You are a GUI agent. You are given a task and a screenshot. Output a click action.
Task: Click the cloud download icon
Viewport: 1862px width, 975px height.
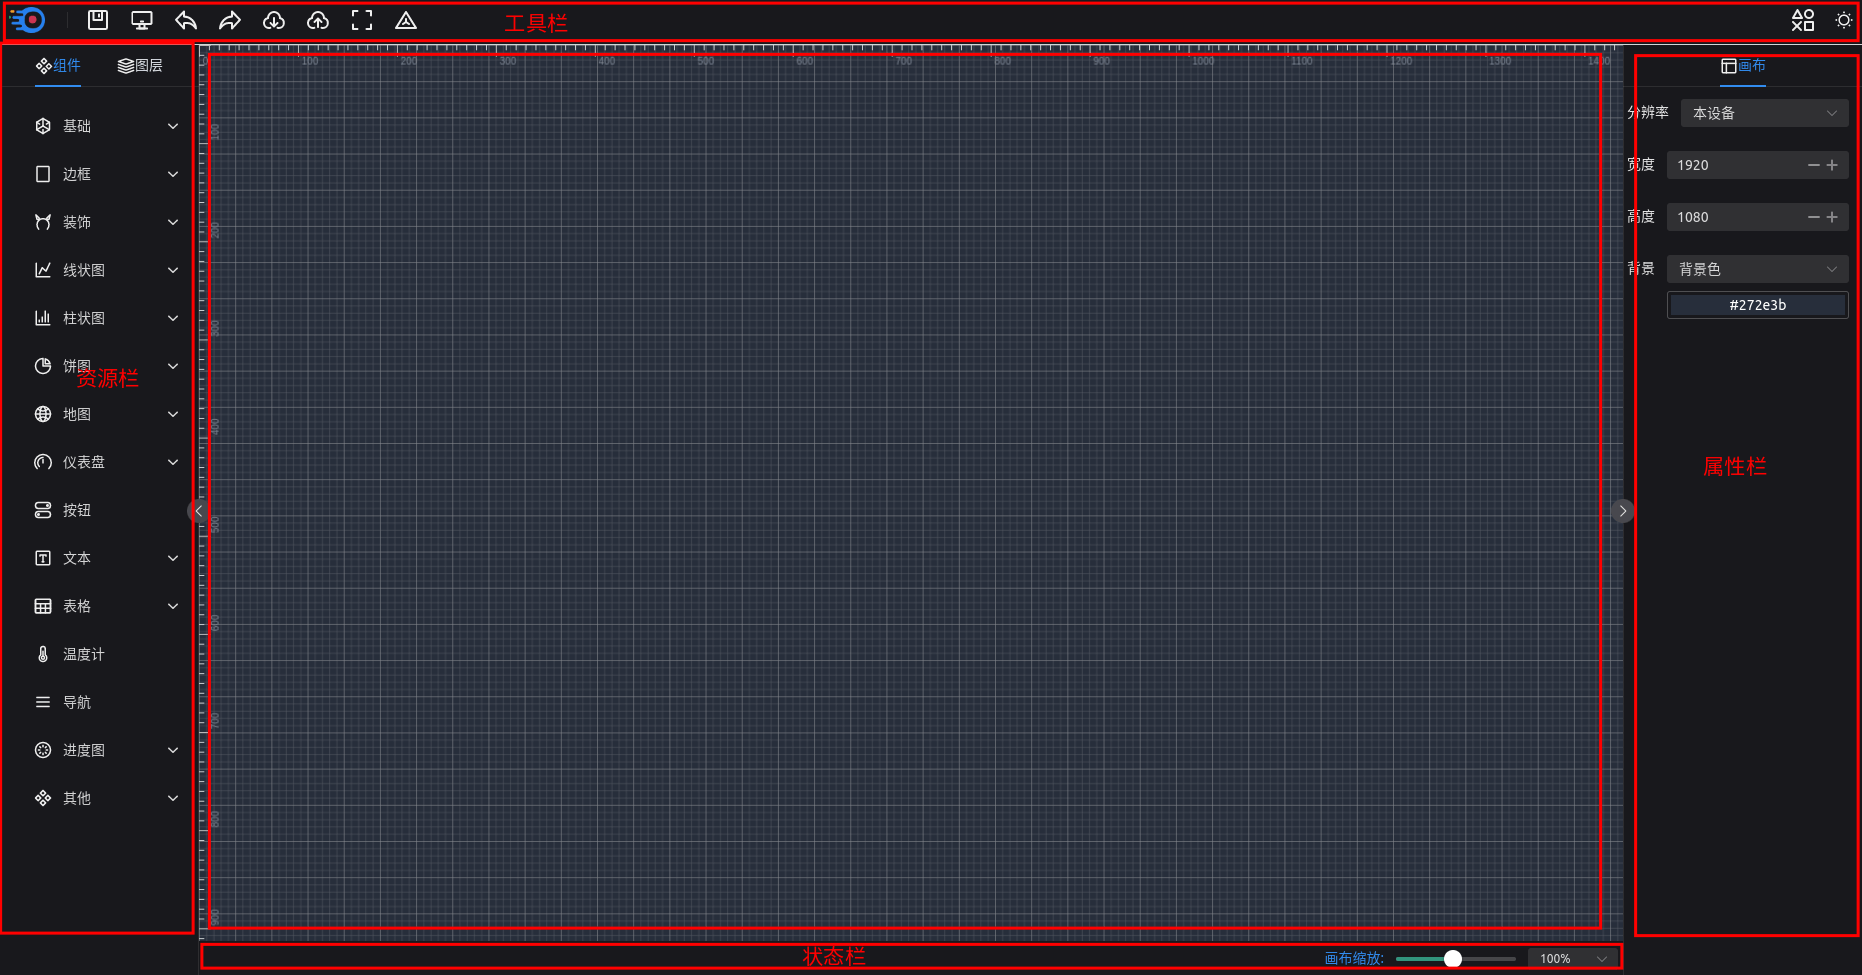pos(274,20)
